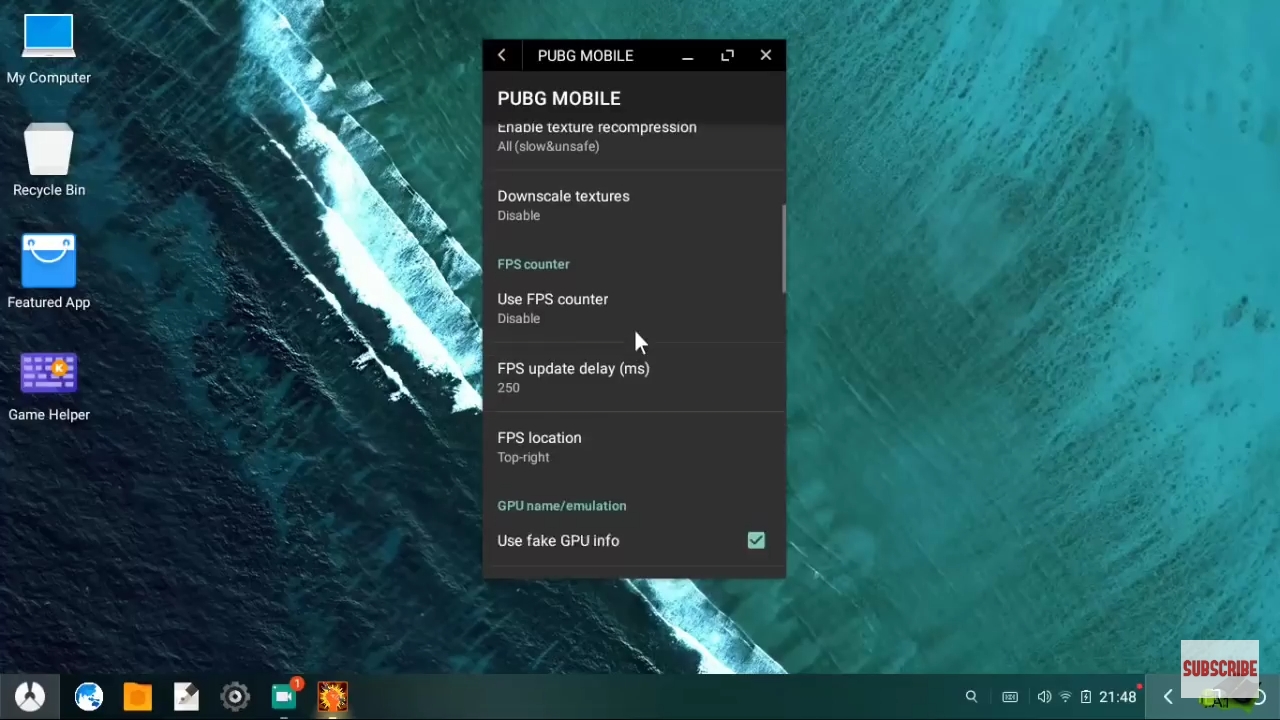Open the orange file manager in taskbar
This screenshot has width=1280, height=720.
[137, 696]
